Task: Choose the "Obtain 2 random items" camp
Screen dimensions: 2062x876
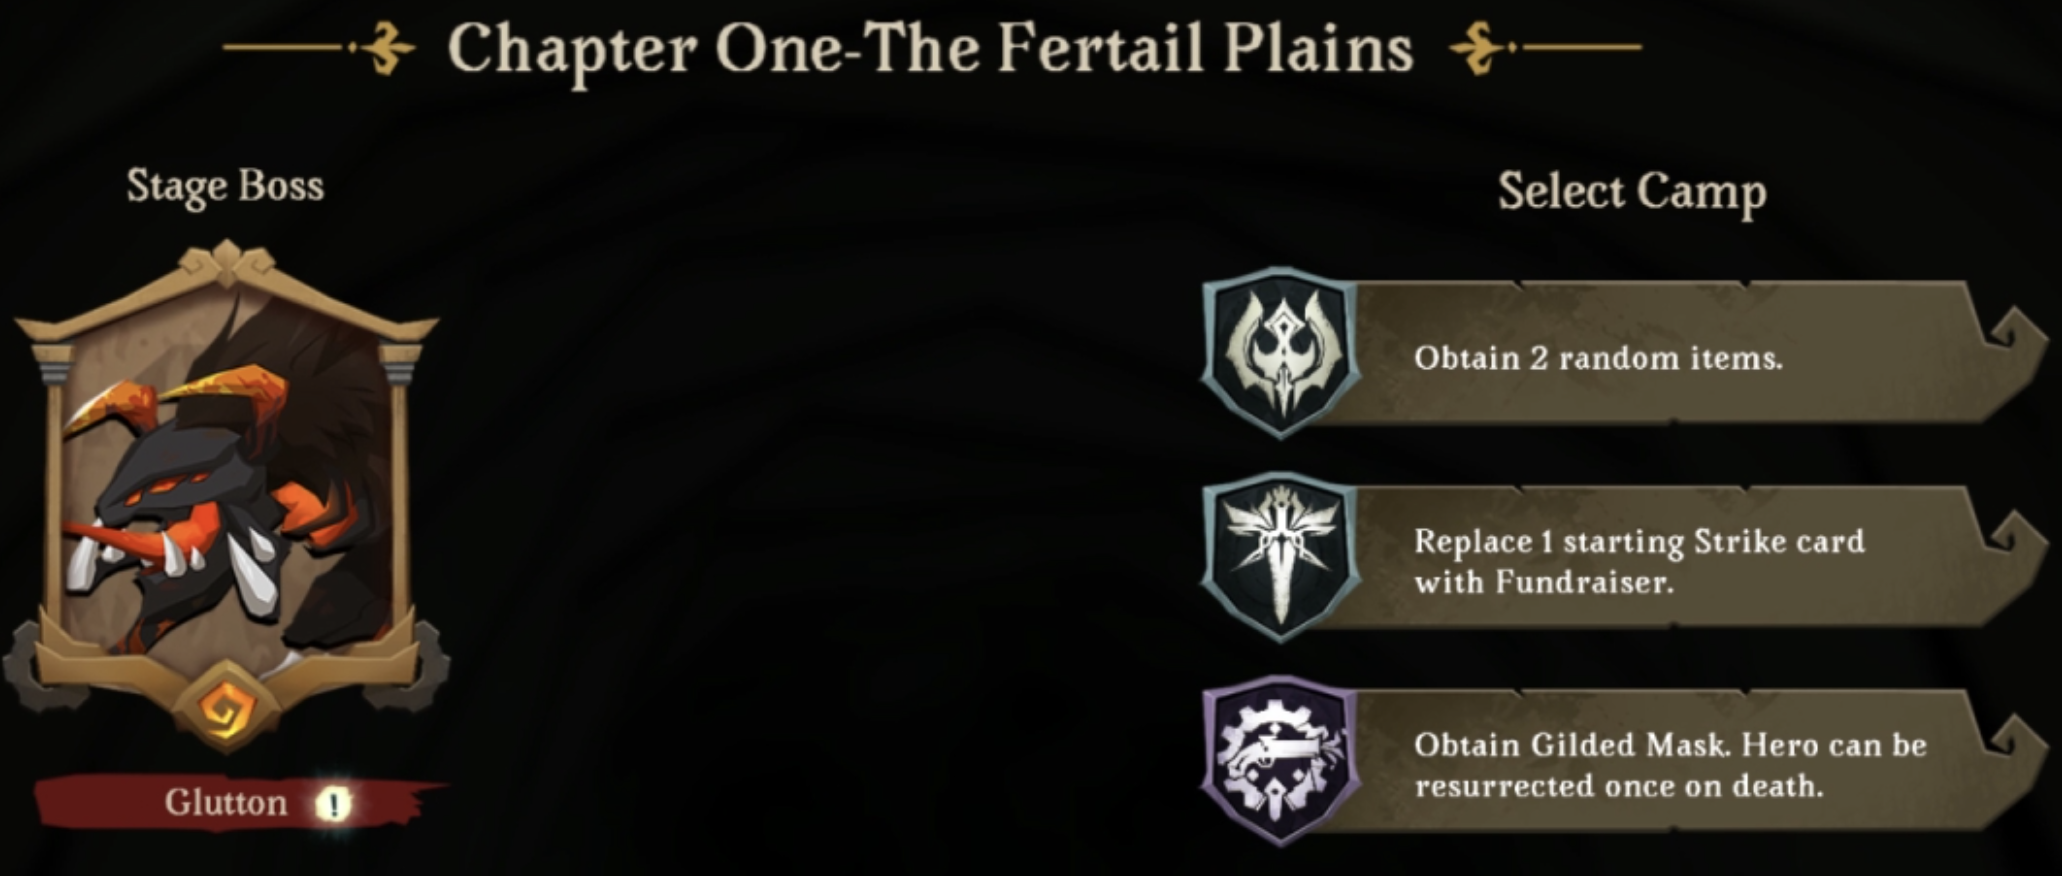Action: pos(1650,357)
